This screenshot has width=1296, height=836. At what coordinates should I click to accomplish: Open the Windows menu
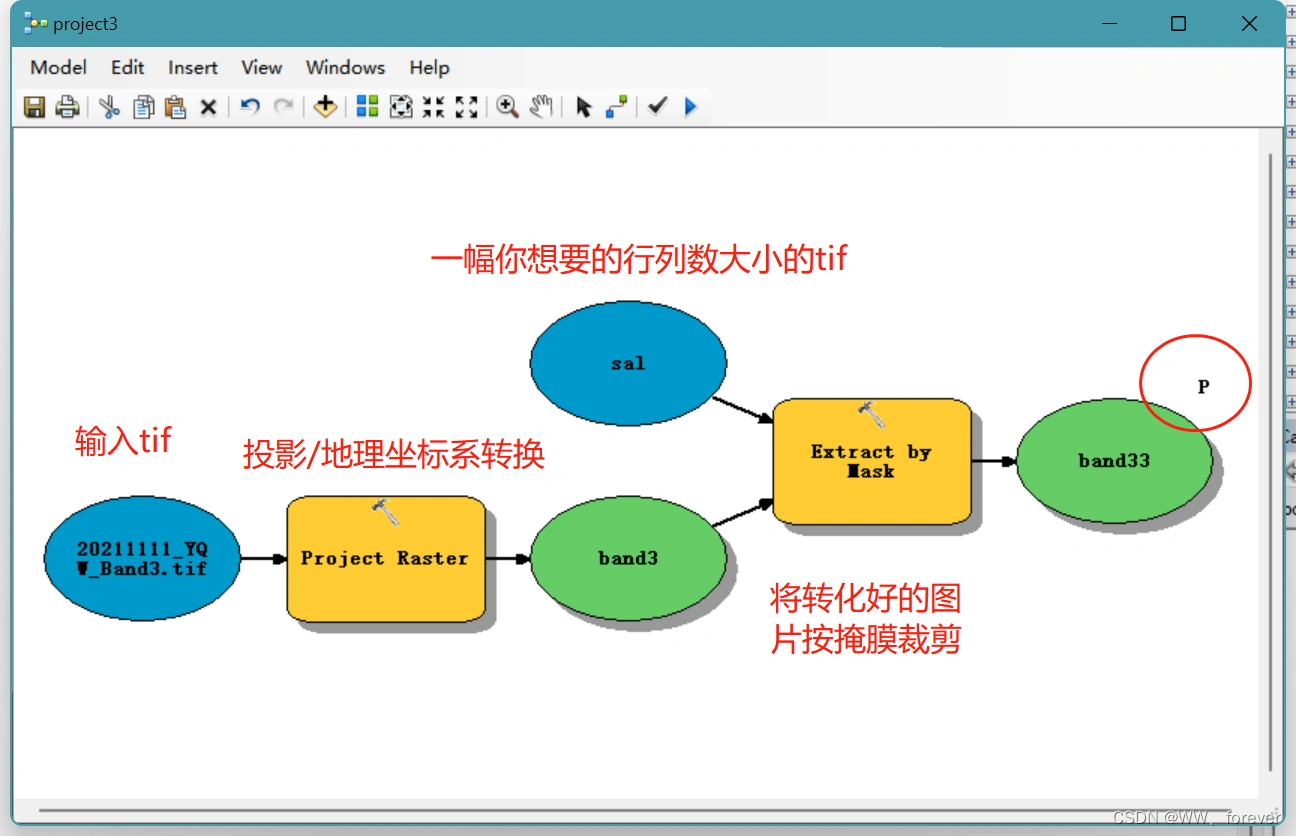pos(346,68)
